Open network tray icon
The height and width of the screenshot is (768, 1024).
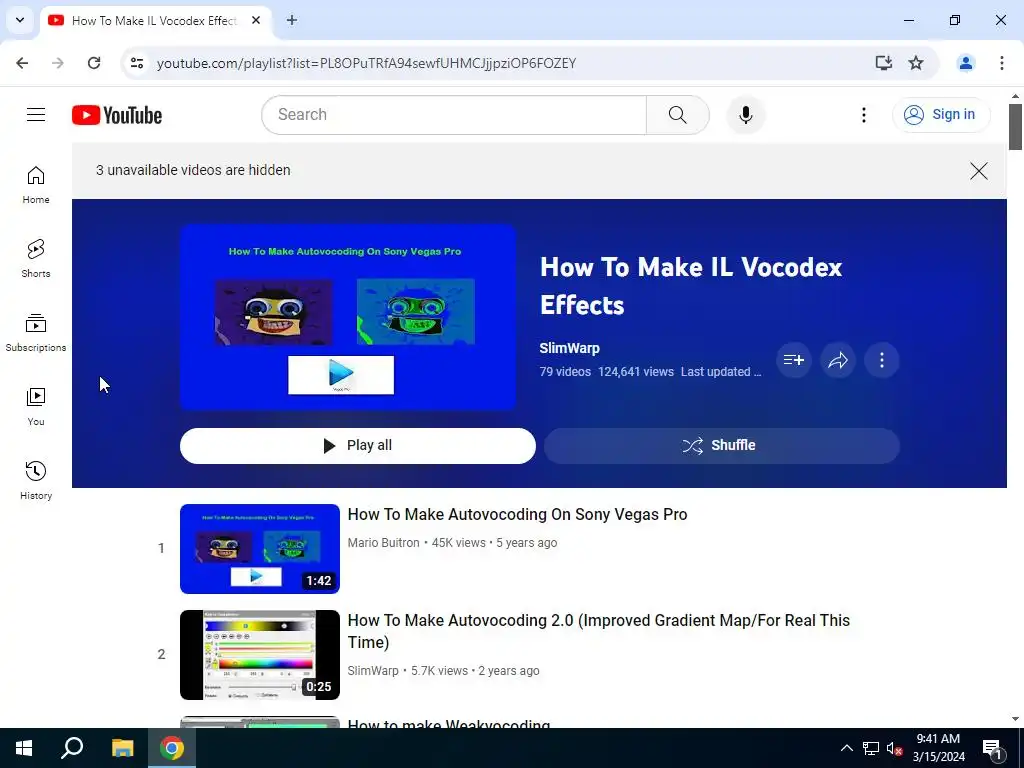pyautogui.click(x=871, y=748)
